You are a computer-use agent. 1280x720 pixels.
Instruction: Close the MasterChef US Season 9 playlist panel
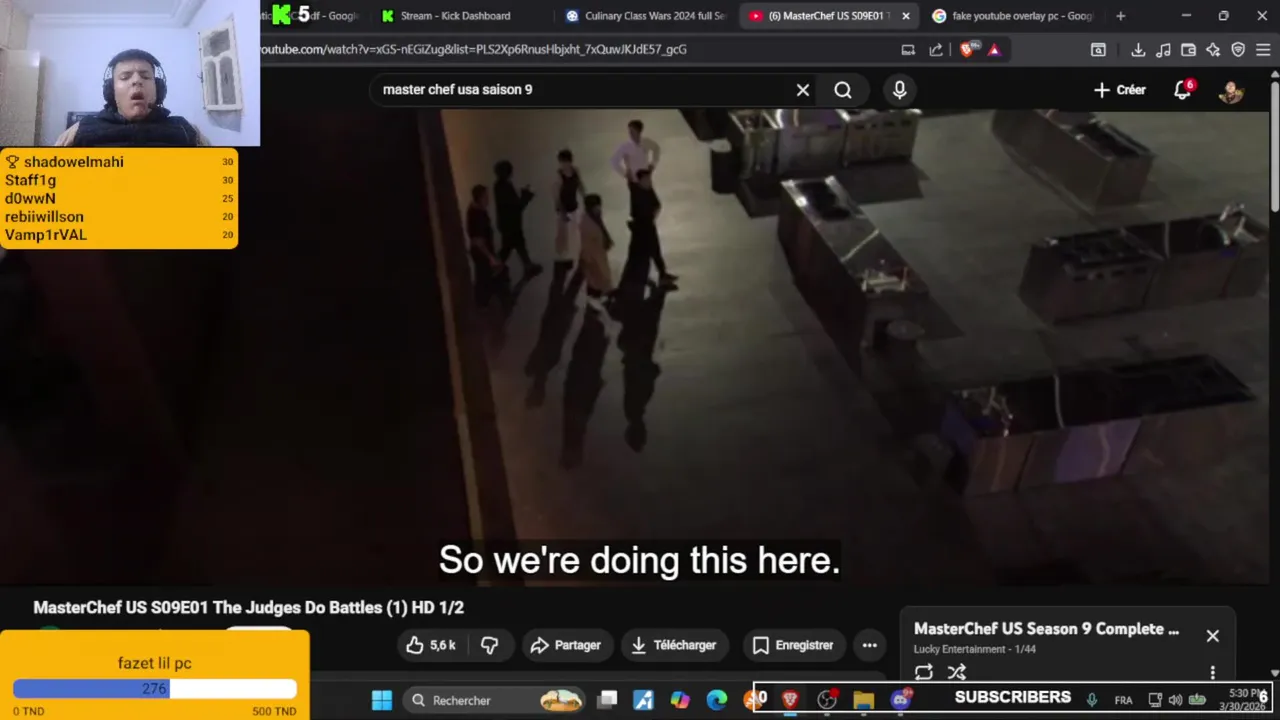pyautogui.click(x=1212, y=636)
